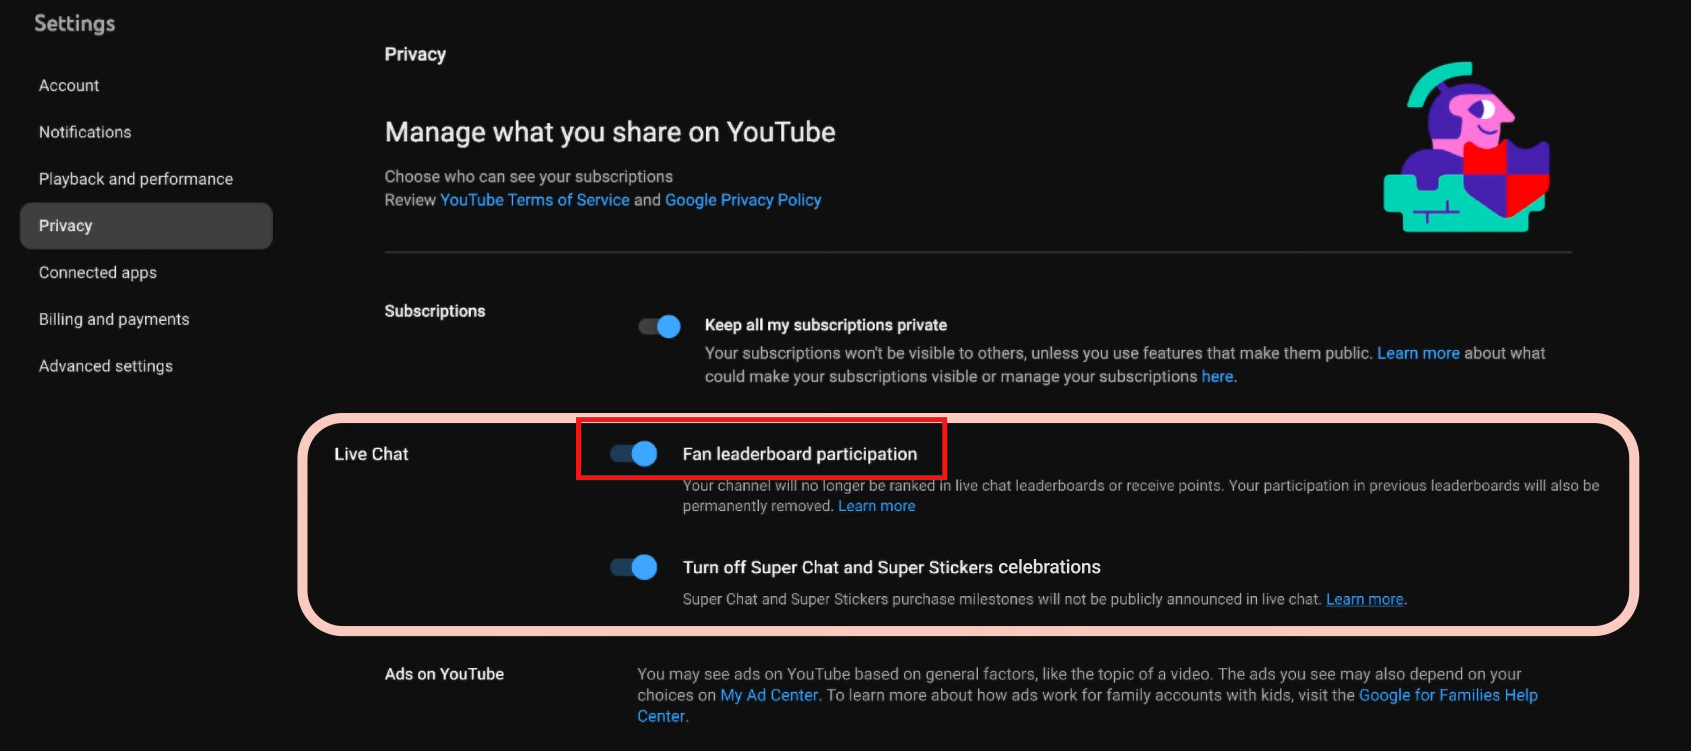Open the Privacy section

click(x=65, y=225)
